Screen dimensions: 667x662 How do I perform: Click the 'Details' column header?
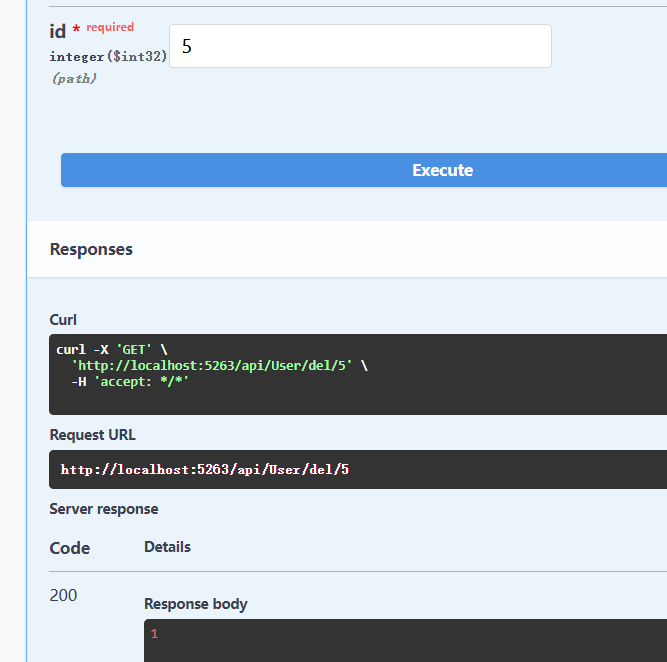[167, 547]
